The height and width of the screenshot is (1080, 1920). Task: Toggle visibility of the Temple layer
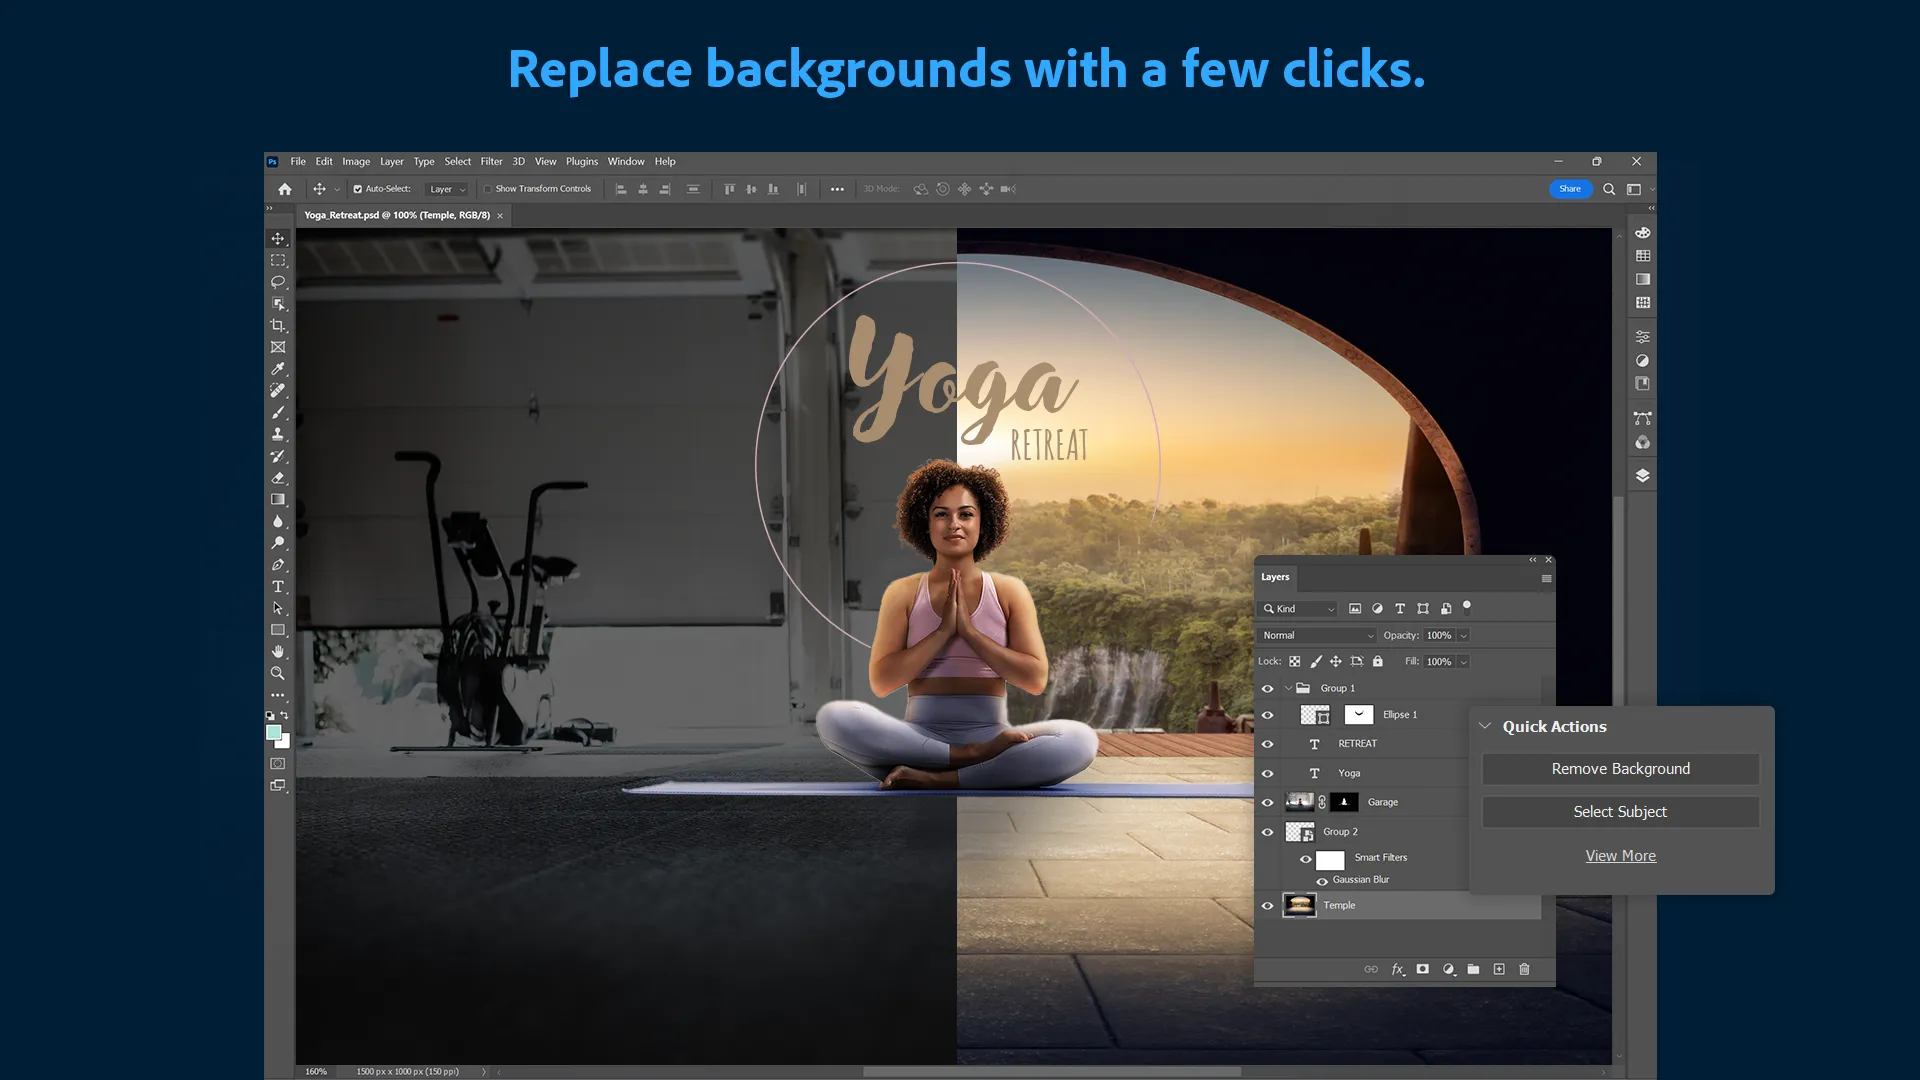click(1268, 905)
